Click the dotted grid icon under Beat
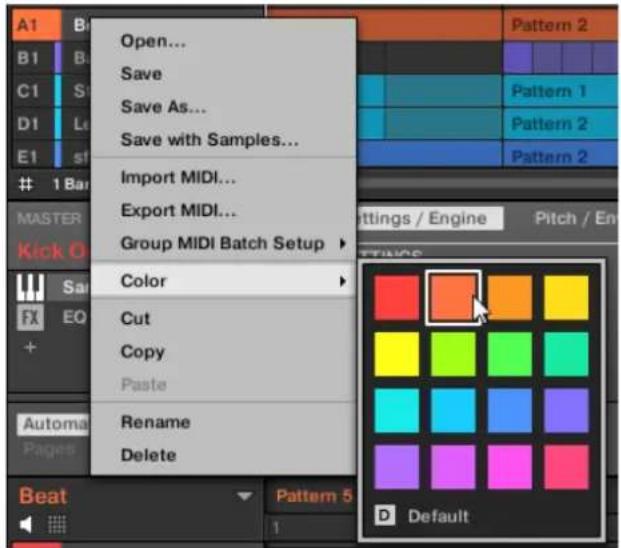Image resolution: width=621 pixels, height=548 pixels. (x=57, y=525)
